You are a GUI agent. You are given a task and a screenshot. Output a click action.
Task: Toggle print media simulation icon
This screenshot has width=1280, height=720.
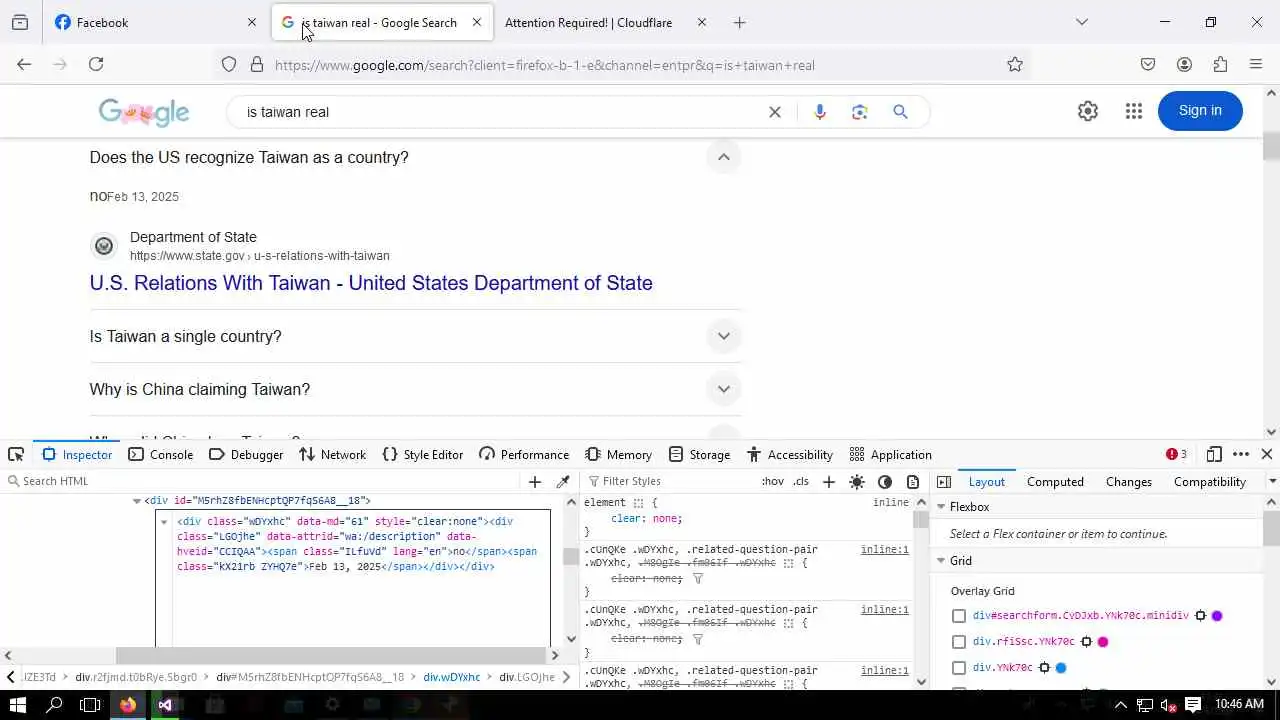click(913, 482)
